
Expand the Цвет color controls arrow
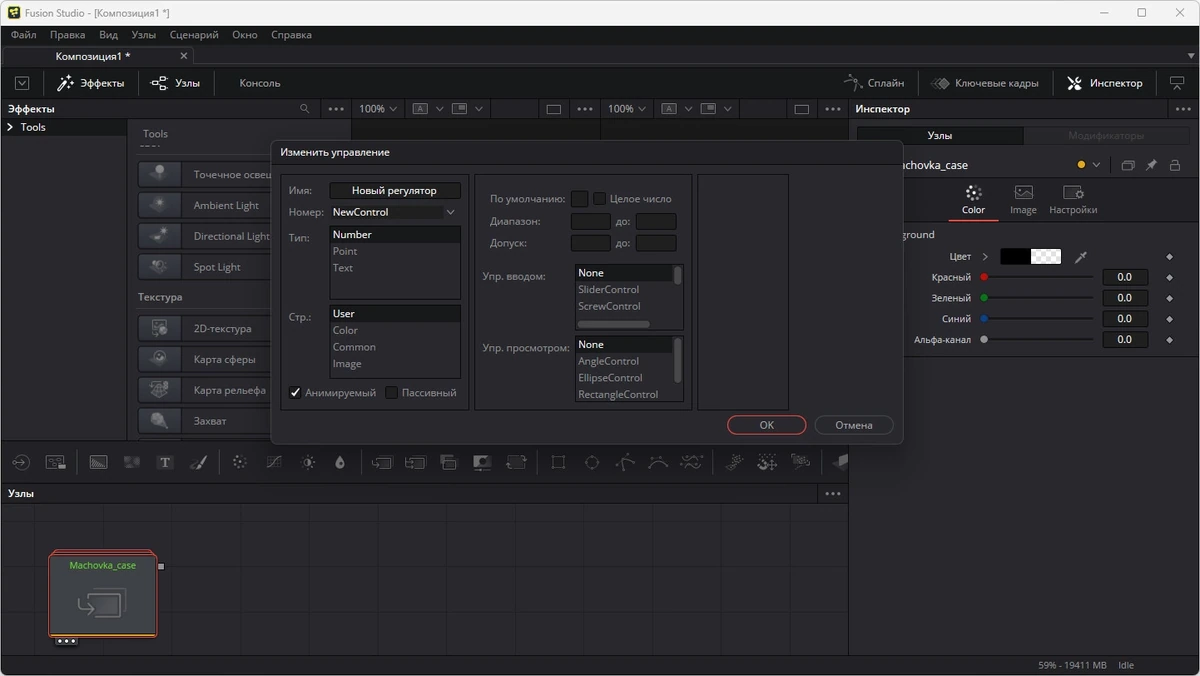pyautogui.click(x=985, y=257)
